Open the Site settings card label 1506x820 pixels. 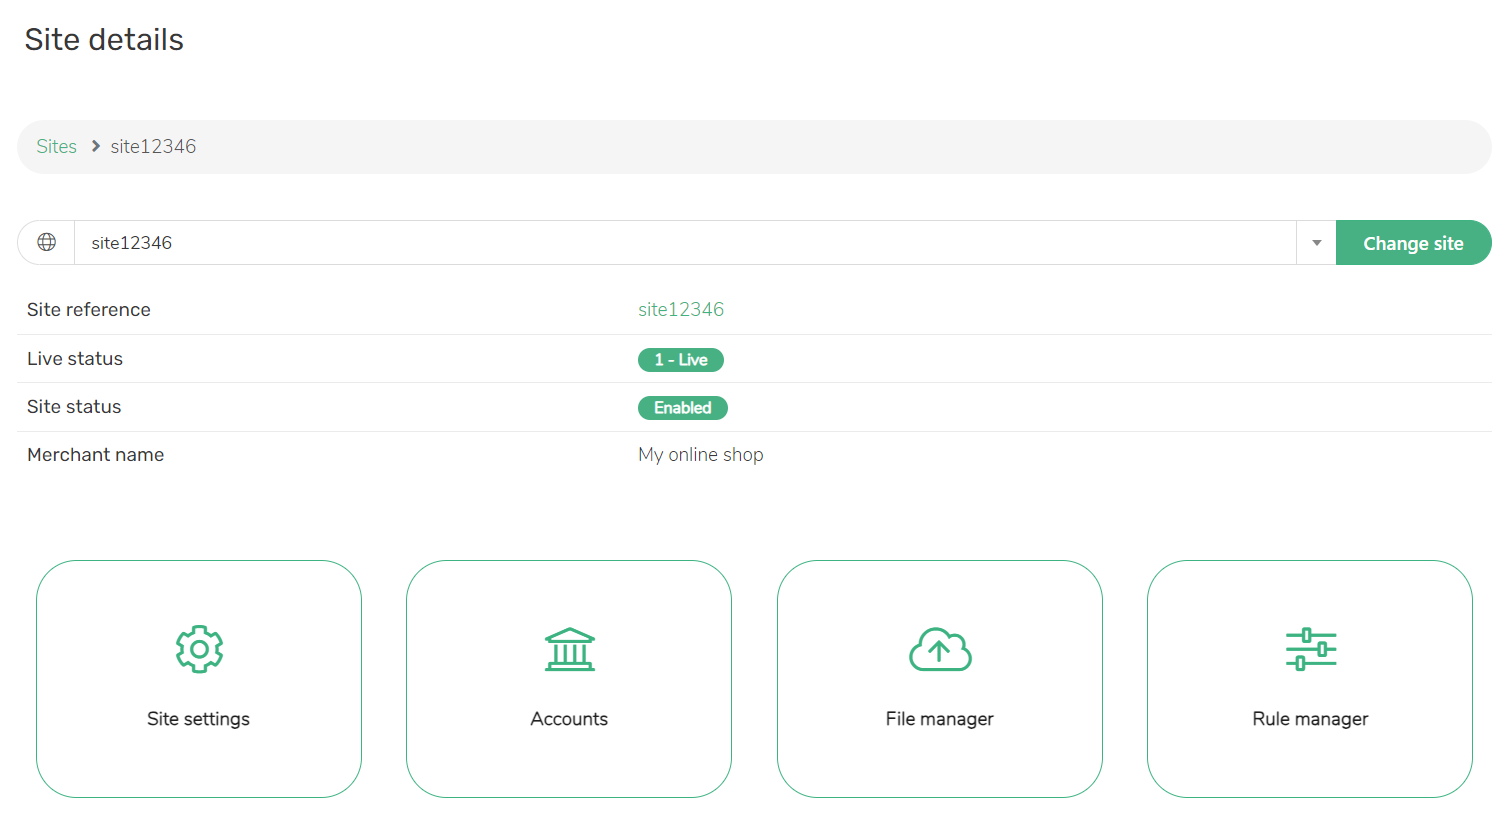click(198, 719)
